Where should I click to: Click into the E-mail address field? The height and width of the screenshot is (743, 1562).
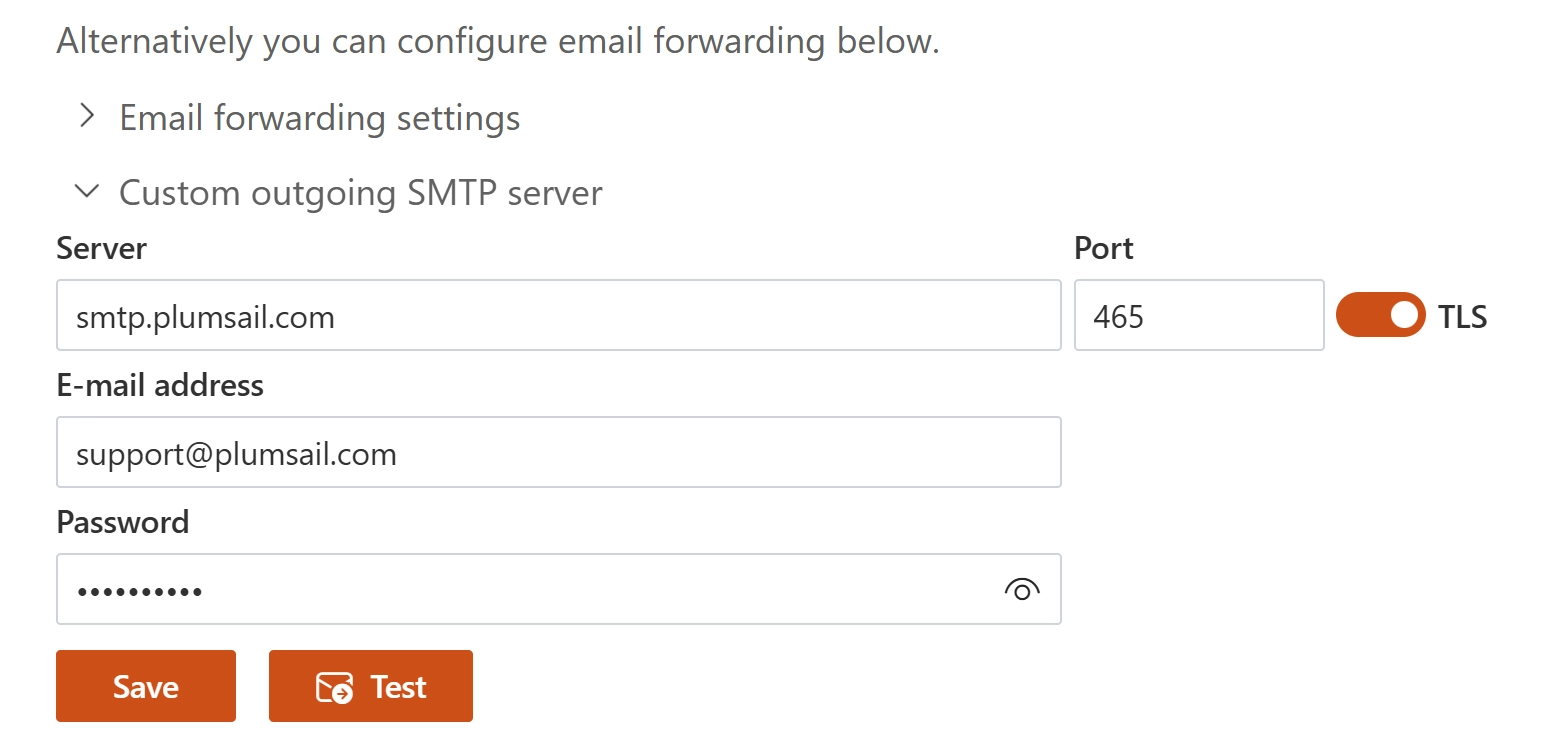[x=558, y=452]
